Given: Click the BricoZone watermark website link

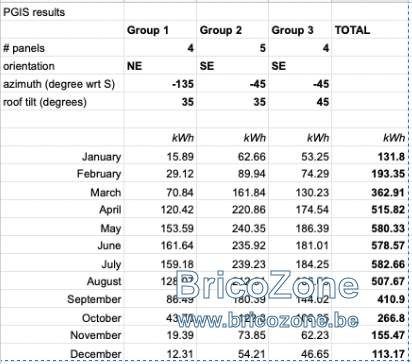Looking at the screenshot, I should (268, 320).
